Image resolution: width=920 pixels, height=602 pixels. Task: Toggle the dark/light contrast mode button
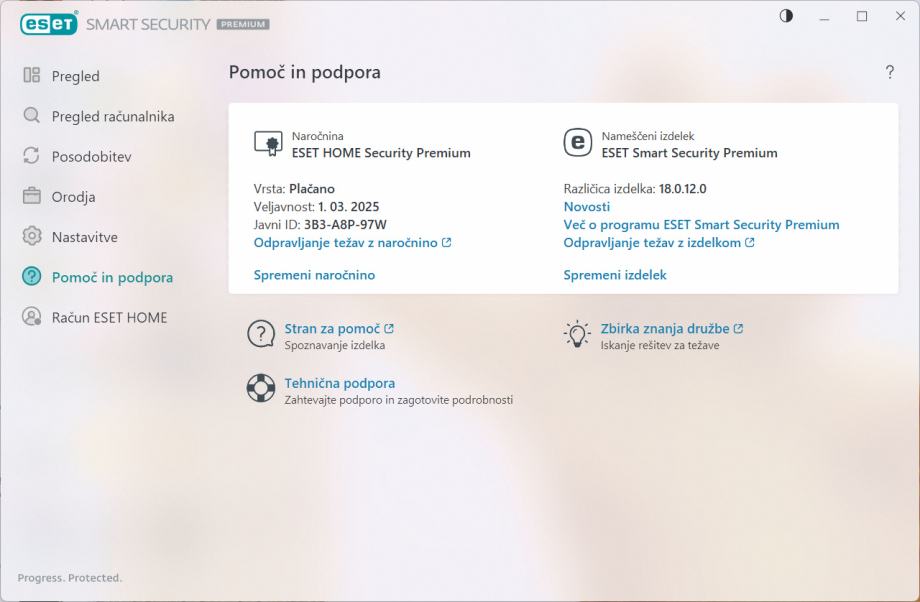786,16
